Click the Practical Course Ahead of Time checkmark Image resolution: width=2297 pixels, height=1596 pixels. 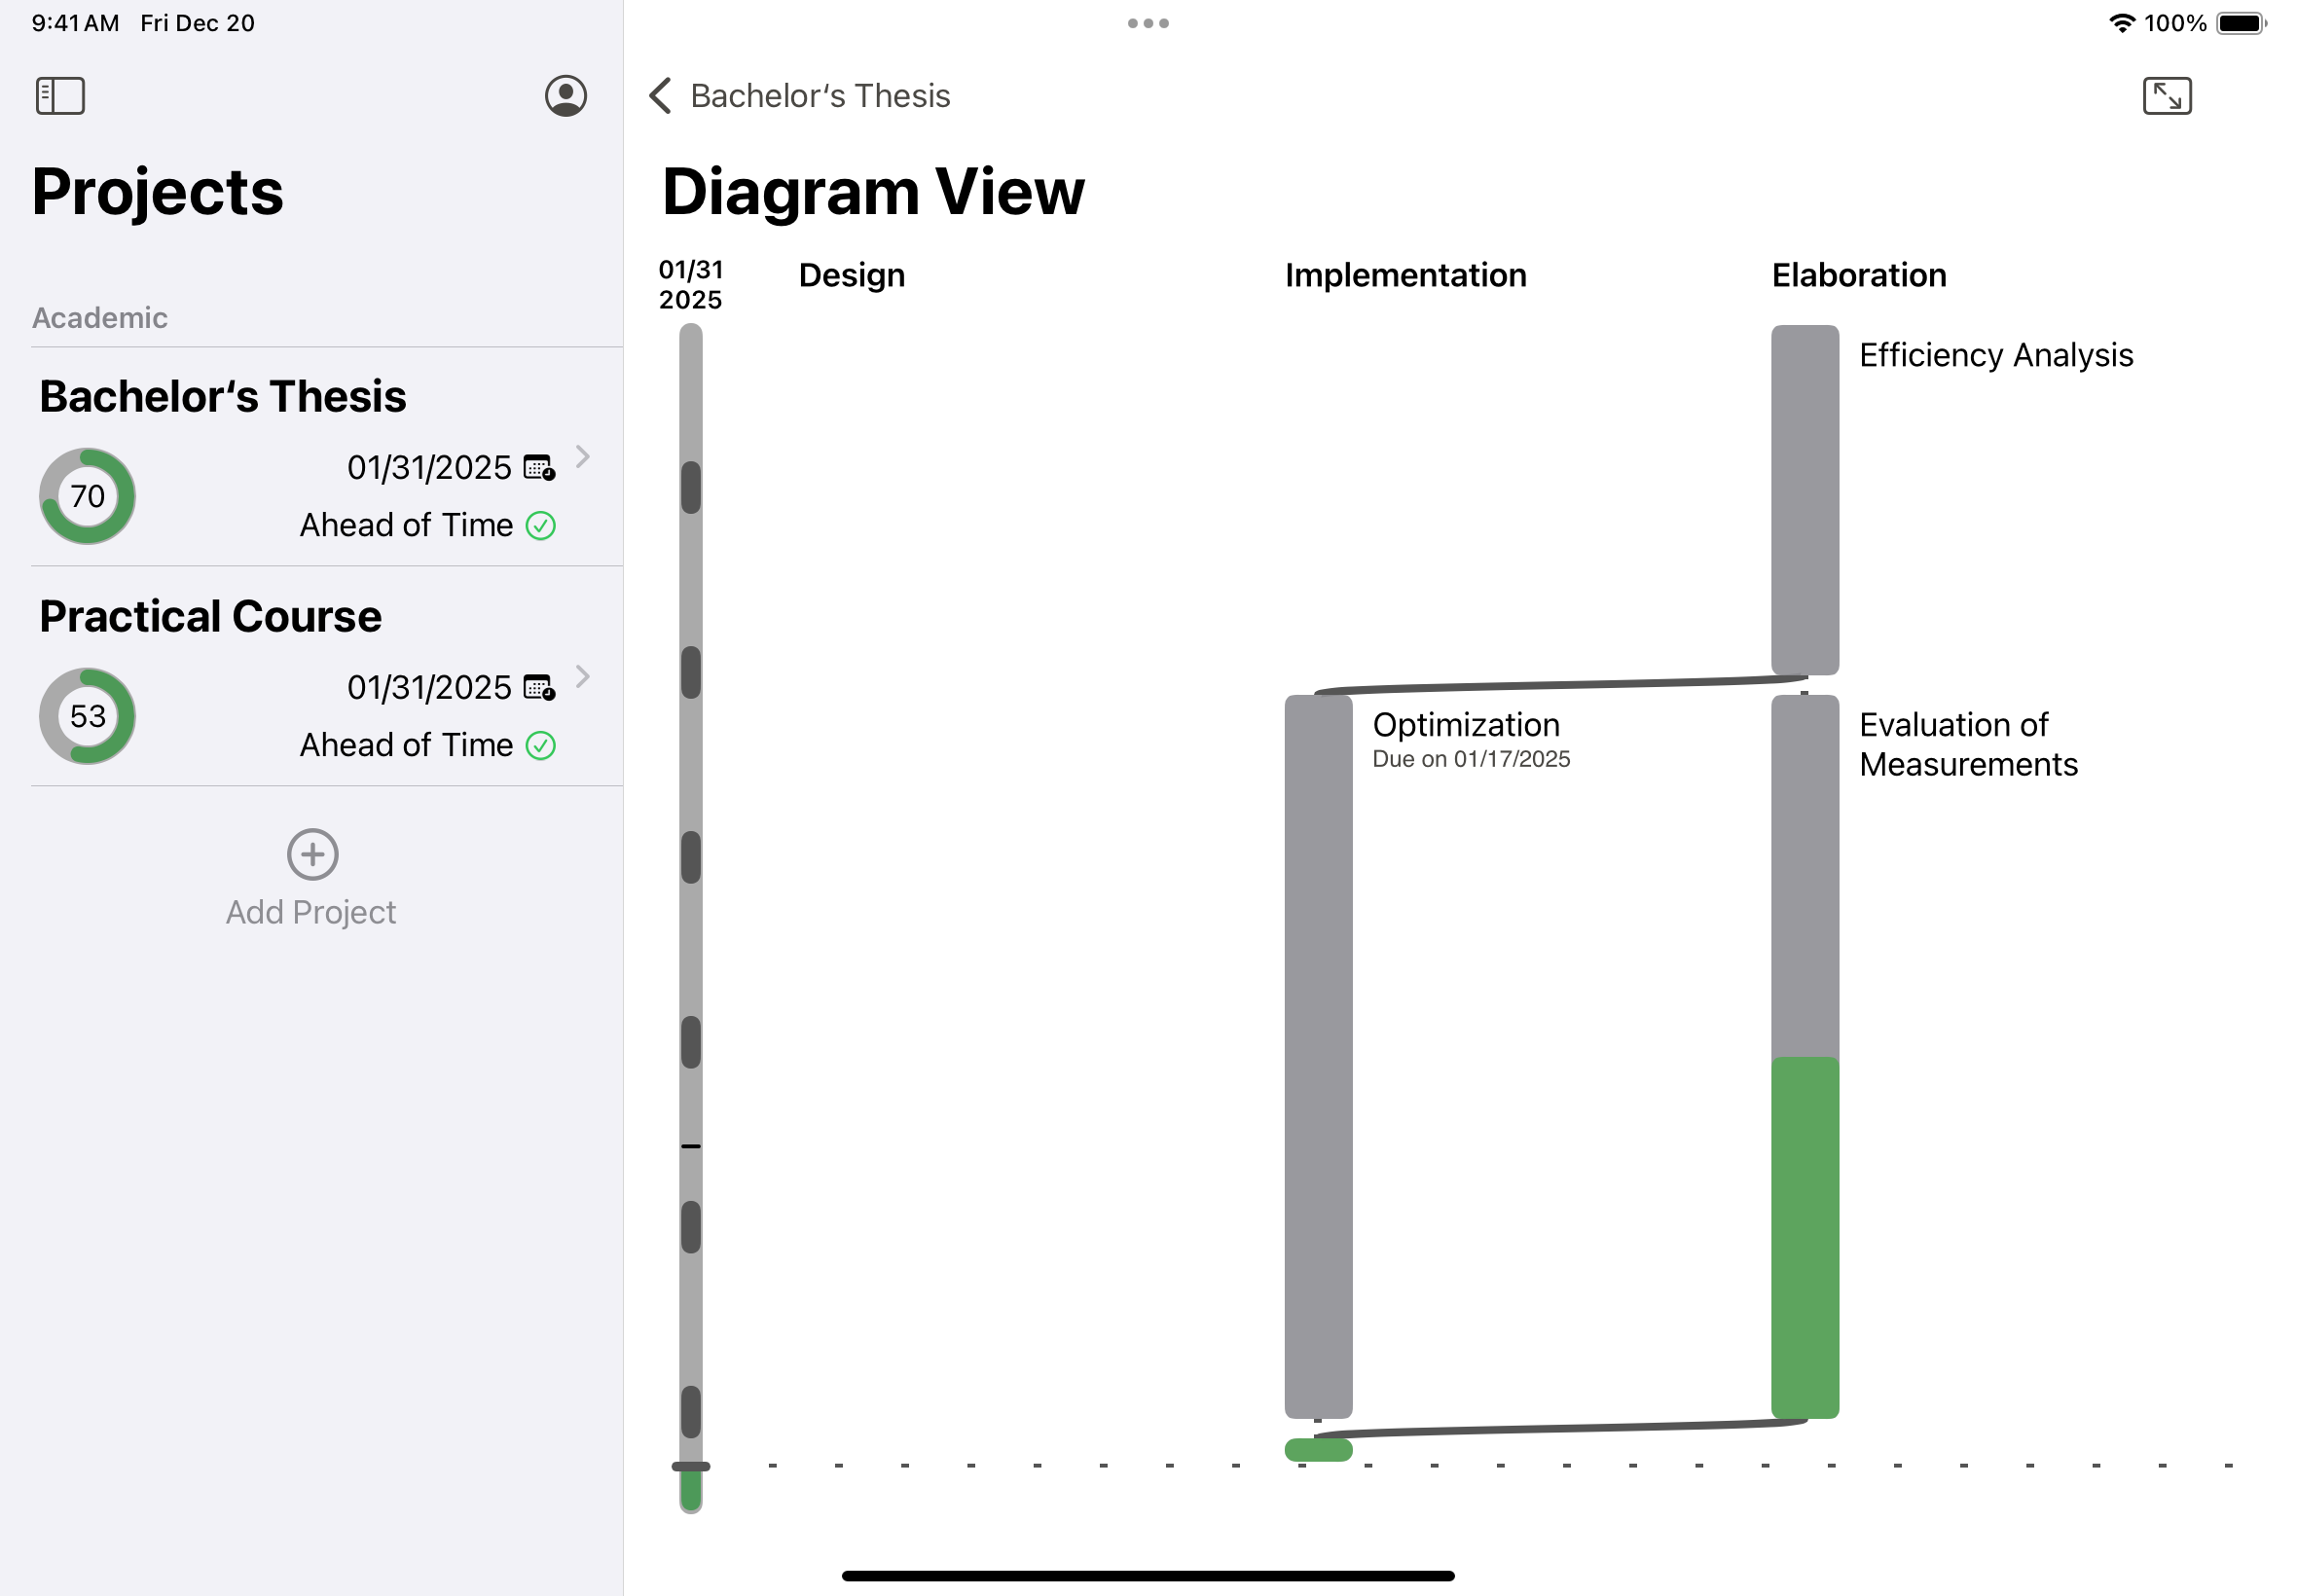(540, 745)
